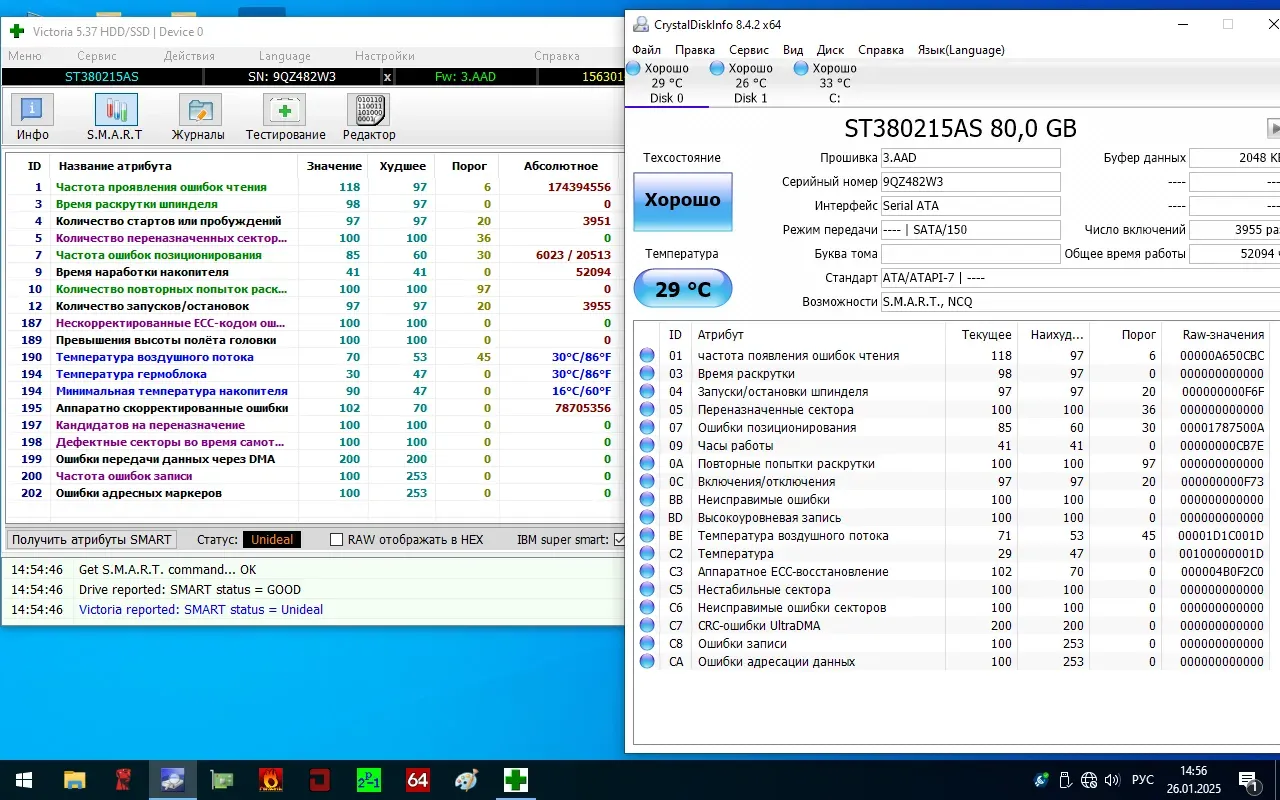
Task: Click the Абсолютное column header in Victoria
Action: pyautogui.click(x=561, y=166)
